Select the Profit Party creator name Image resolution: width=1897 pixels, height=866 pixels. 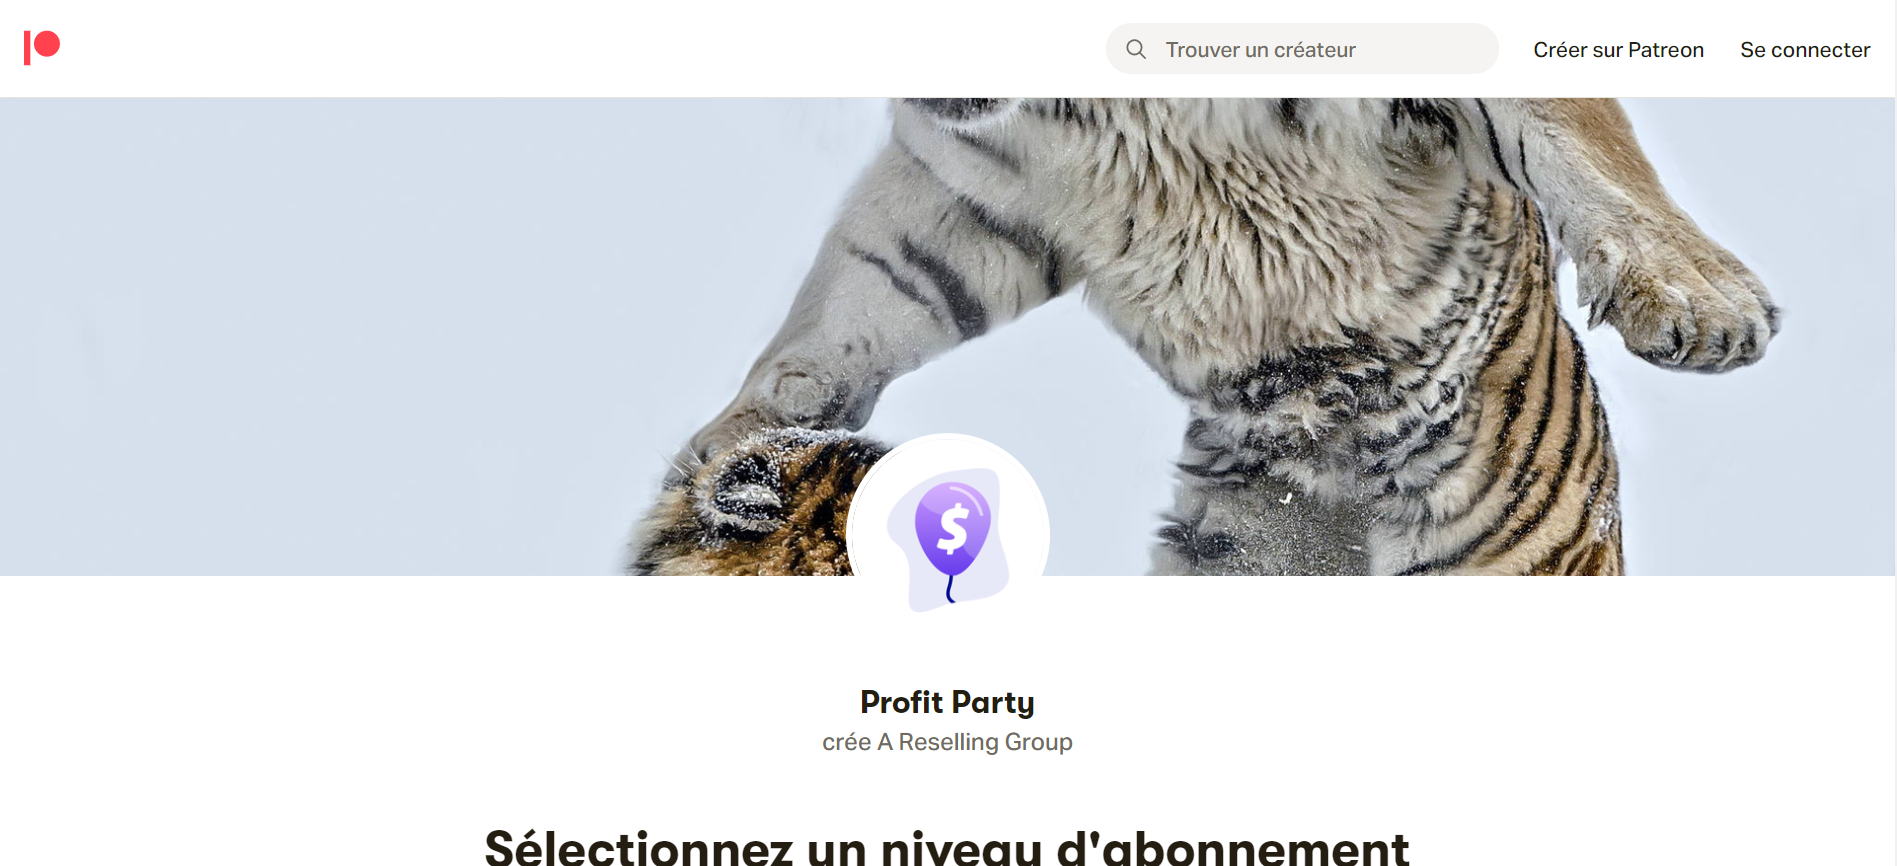[x=947, y=702]
